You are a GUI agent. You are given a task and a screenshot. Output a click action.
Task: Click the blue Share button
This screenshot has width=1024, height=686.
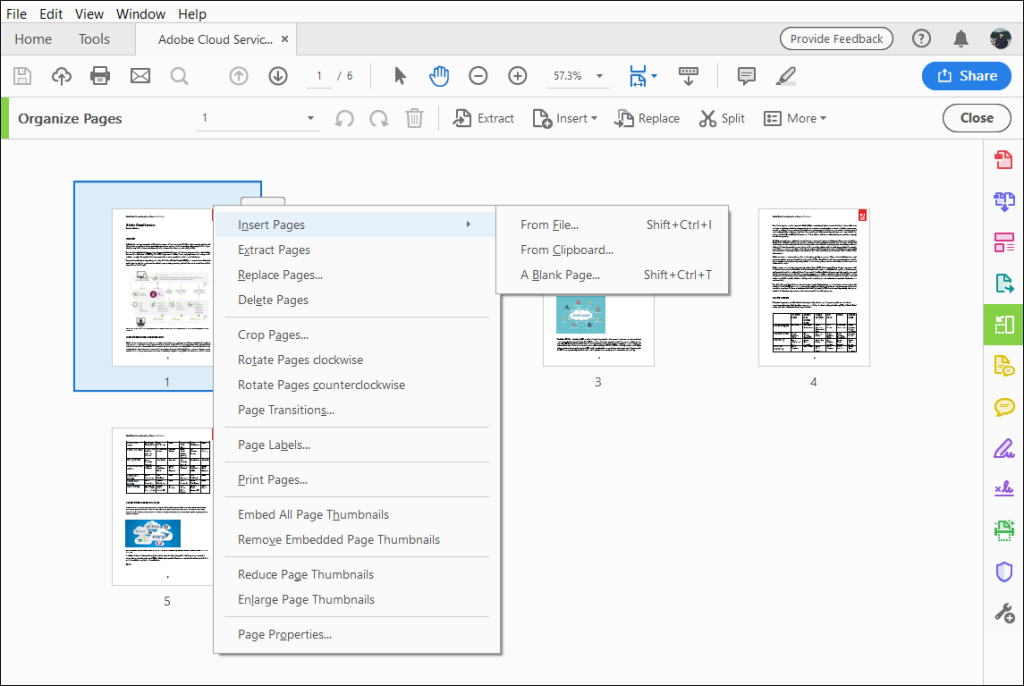pyautogui.click(x=966, y=75)
